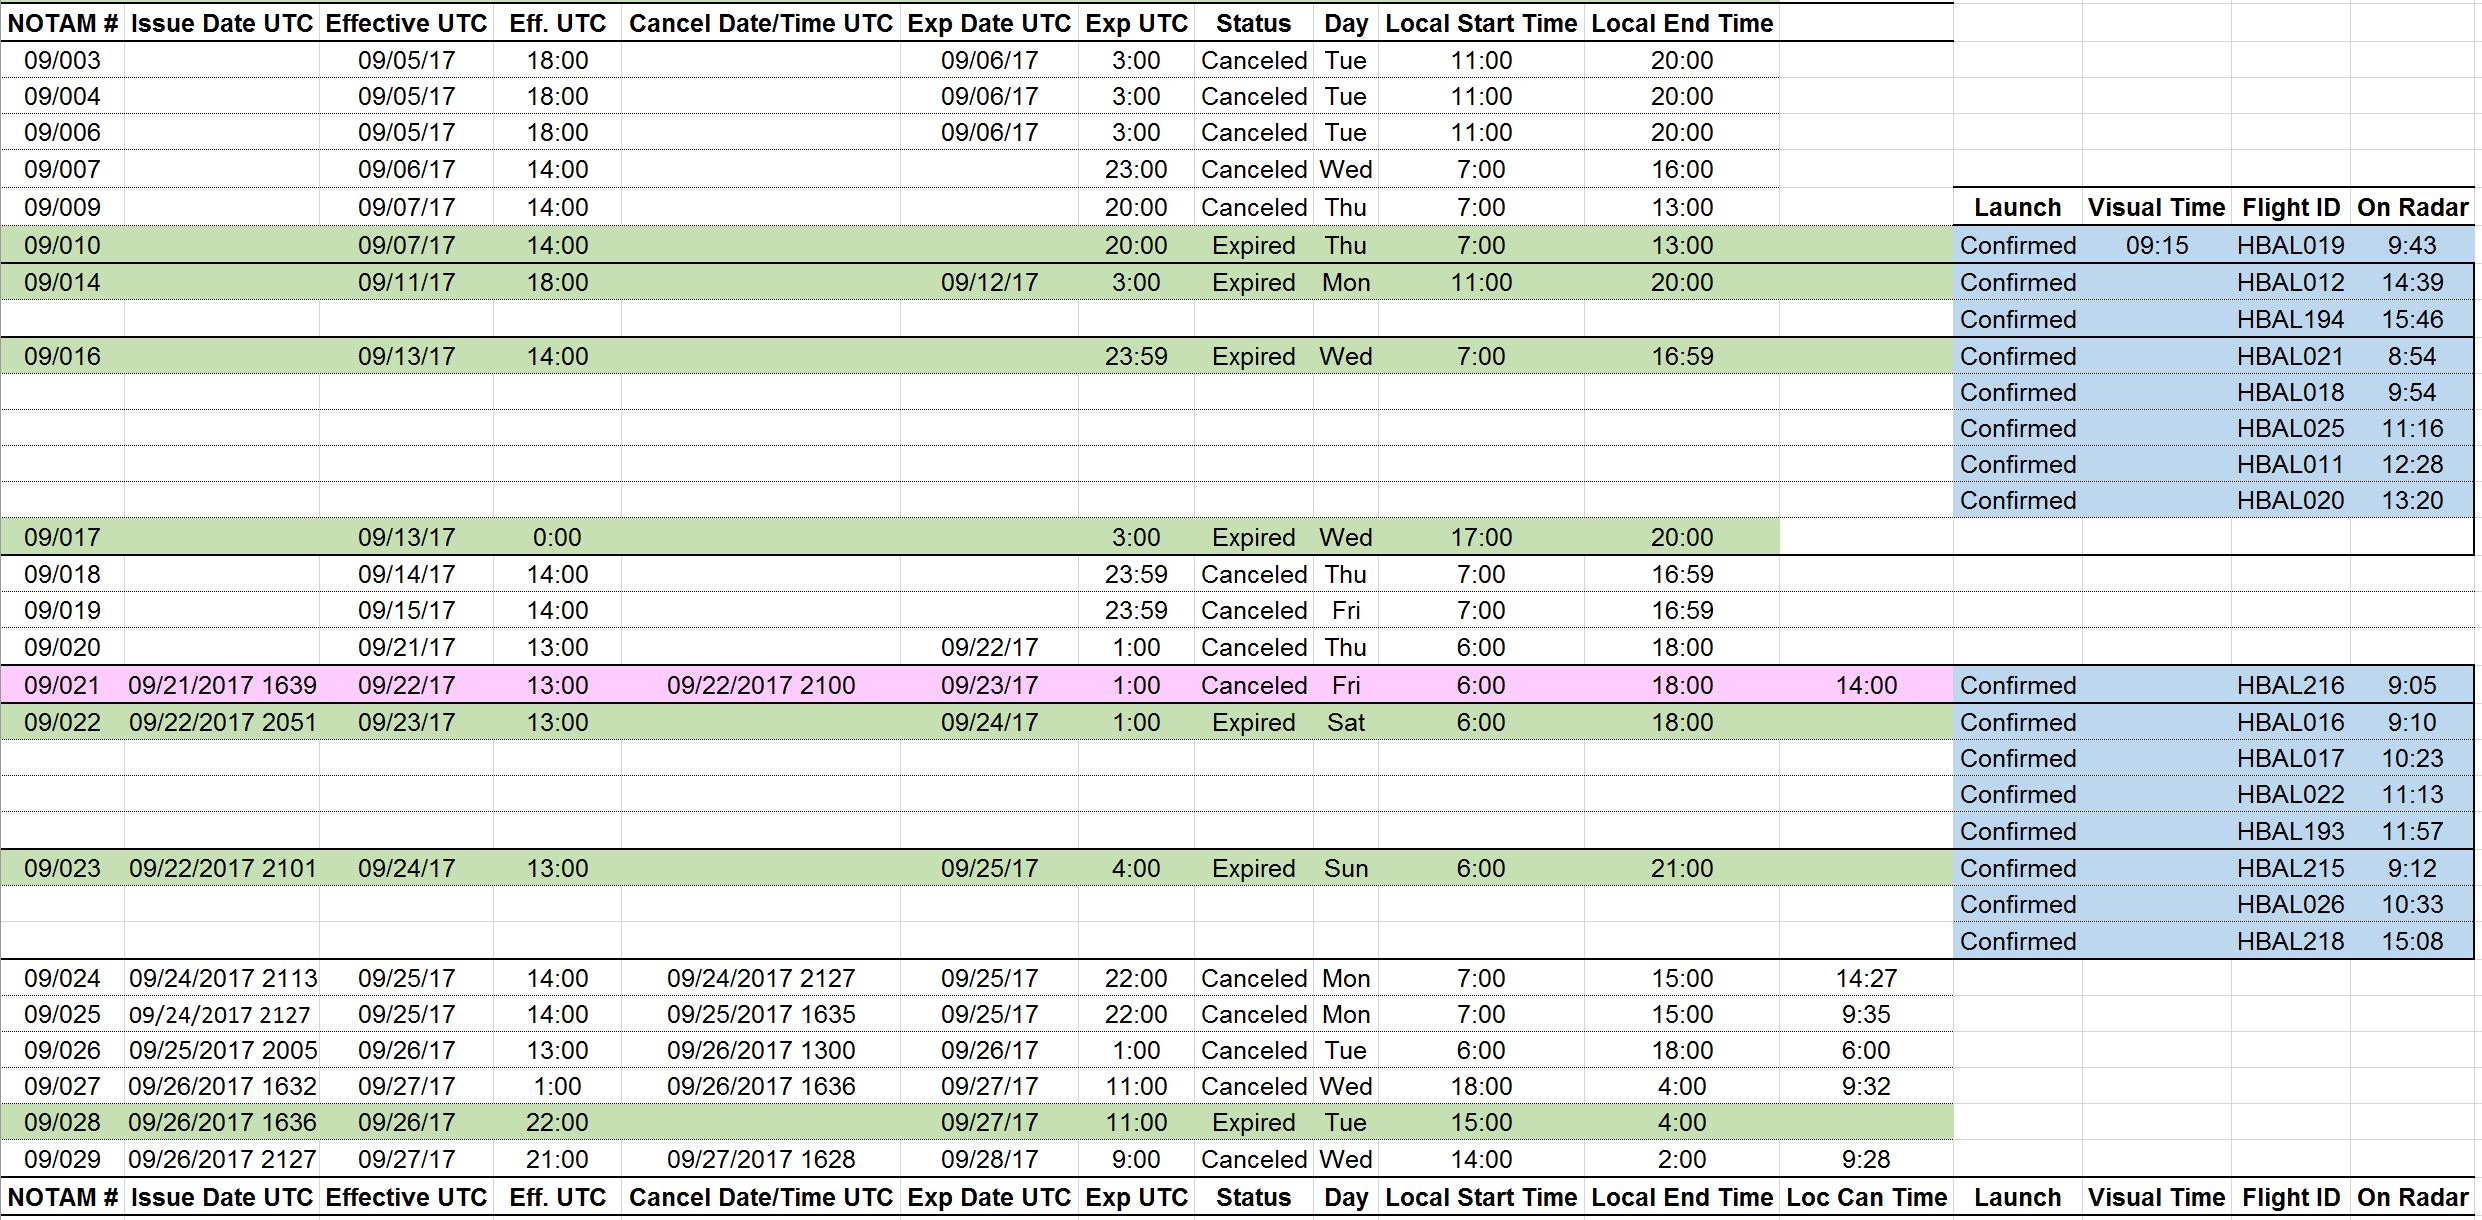
Task: Click the Launch header above Confirmed entries
Action: 2017,207
